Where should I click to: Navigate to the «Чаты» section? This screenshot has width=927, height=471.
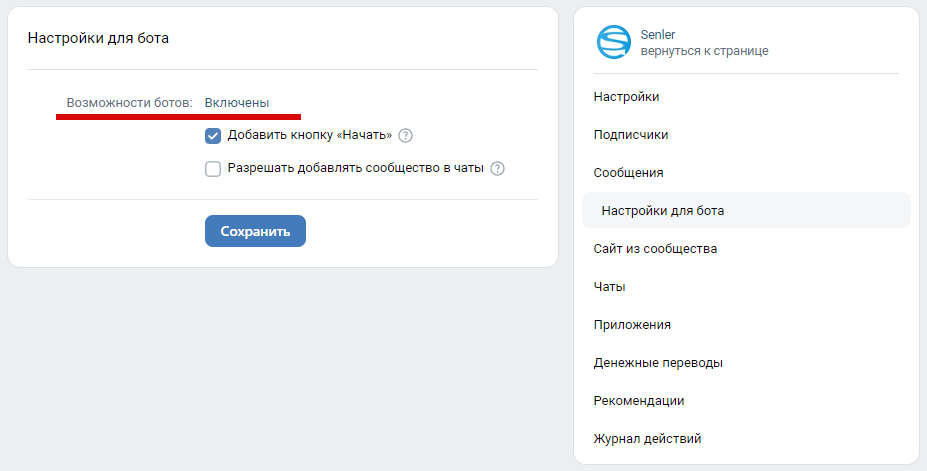click(x=609, y=287)
